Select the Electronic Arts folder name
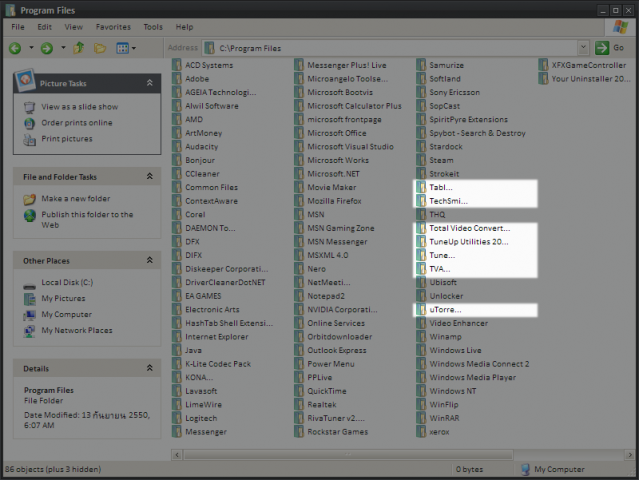639x480 pixels. [x=212, y=309]
